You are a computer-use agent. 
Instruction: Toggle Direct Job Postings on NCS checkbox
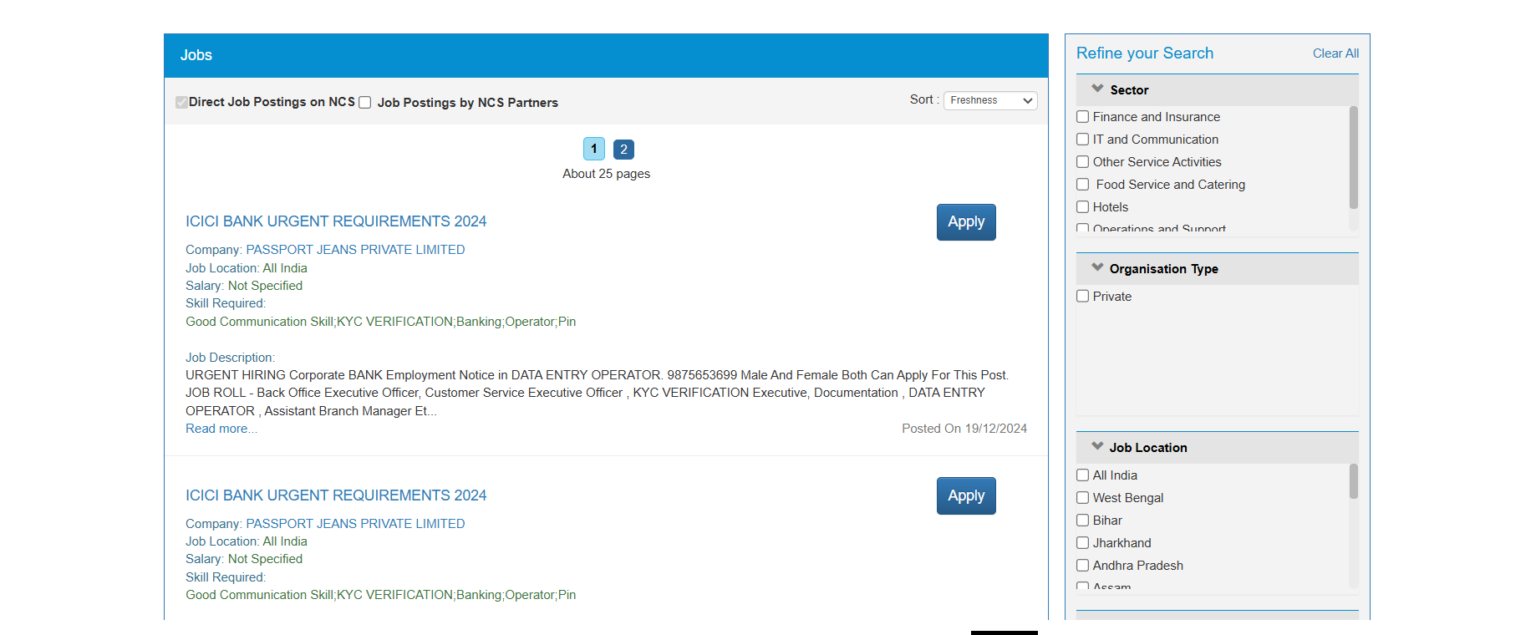[x=182, y=102]
